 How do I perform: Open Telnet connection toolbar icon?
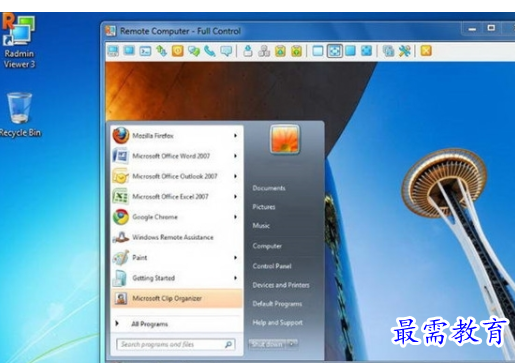click(x=145, y=51)
